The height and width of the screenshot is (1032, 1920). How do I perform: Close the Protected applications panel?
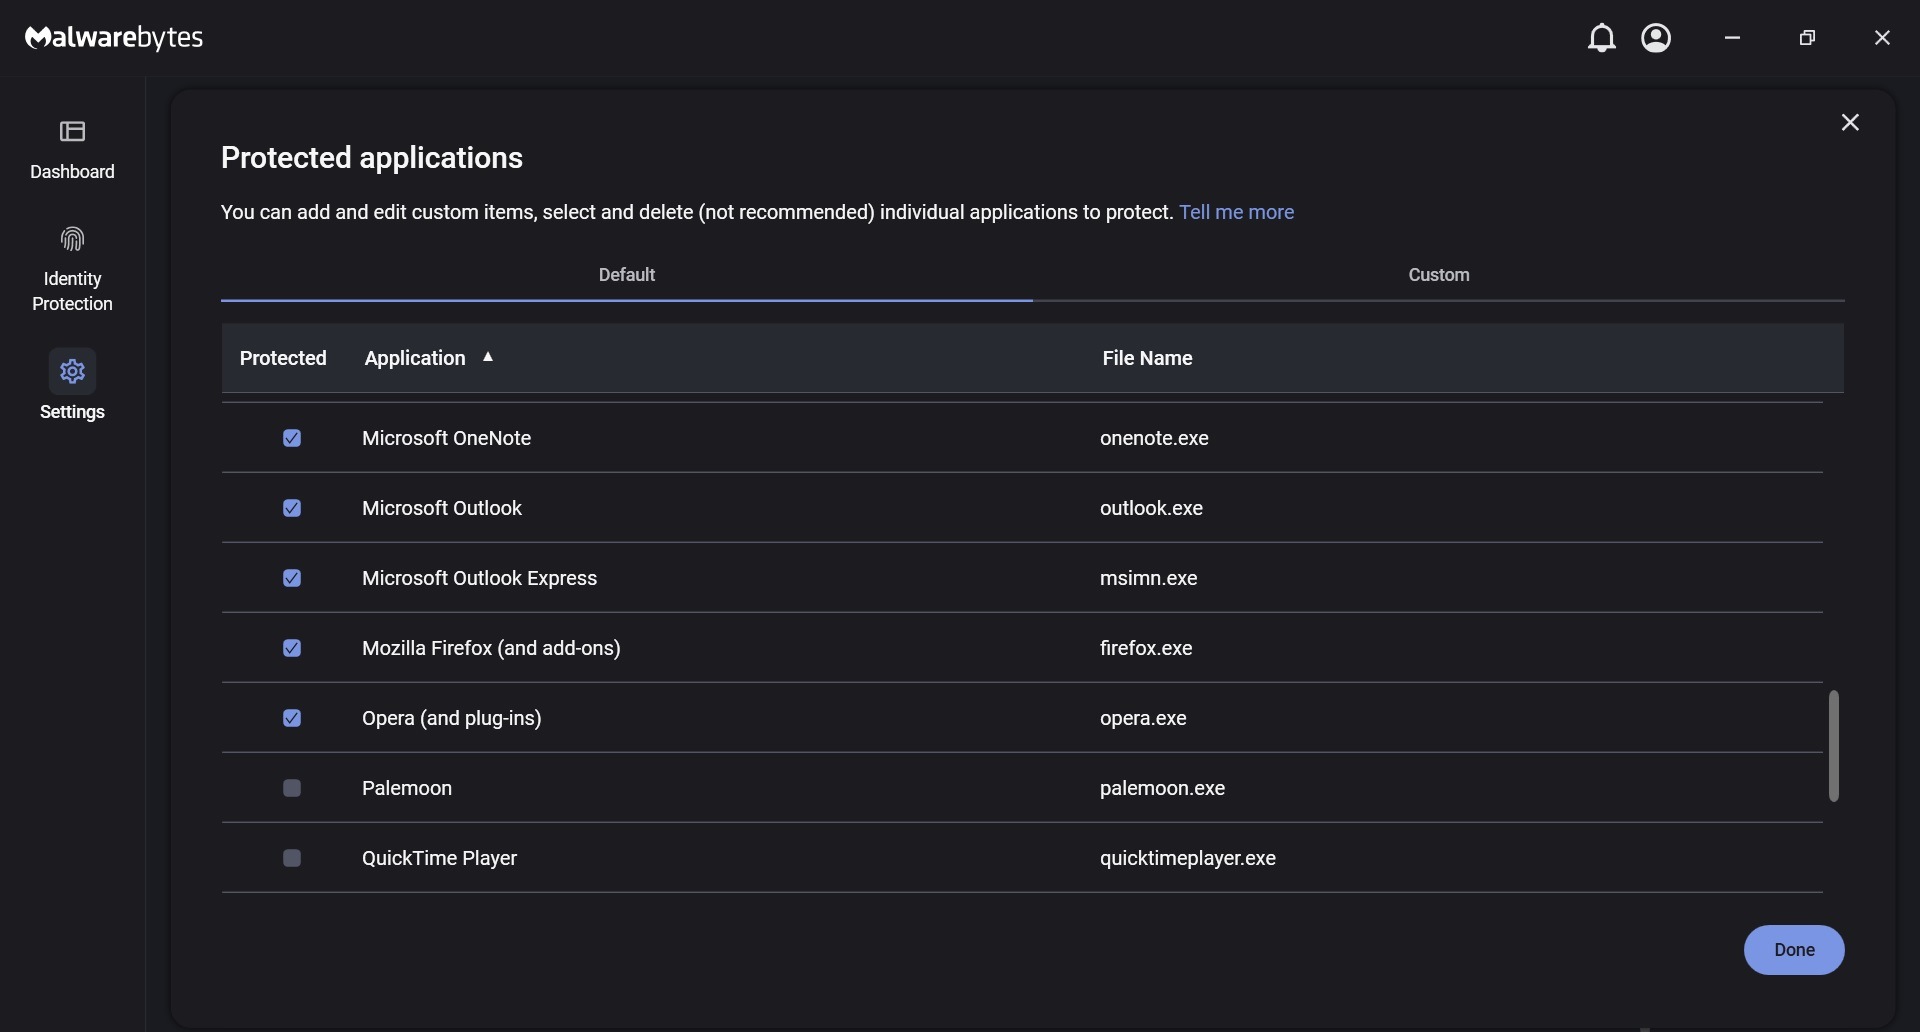1850,122
